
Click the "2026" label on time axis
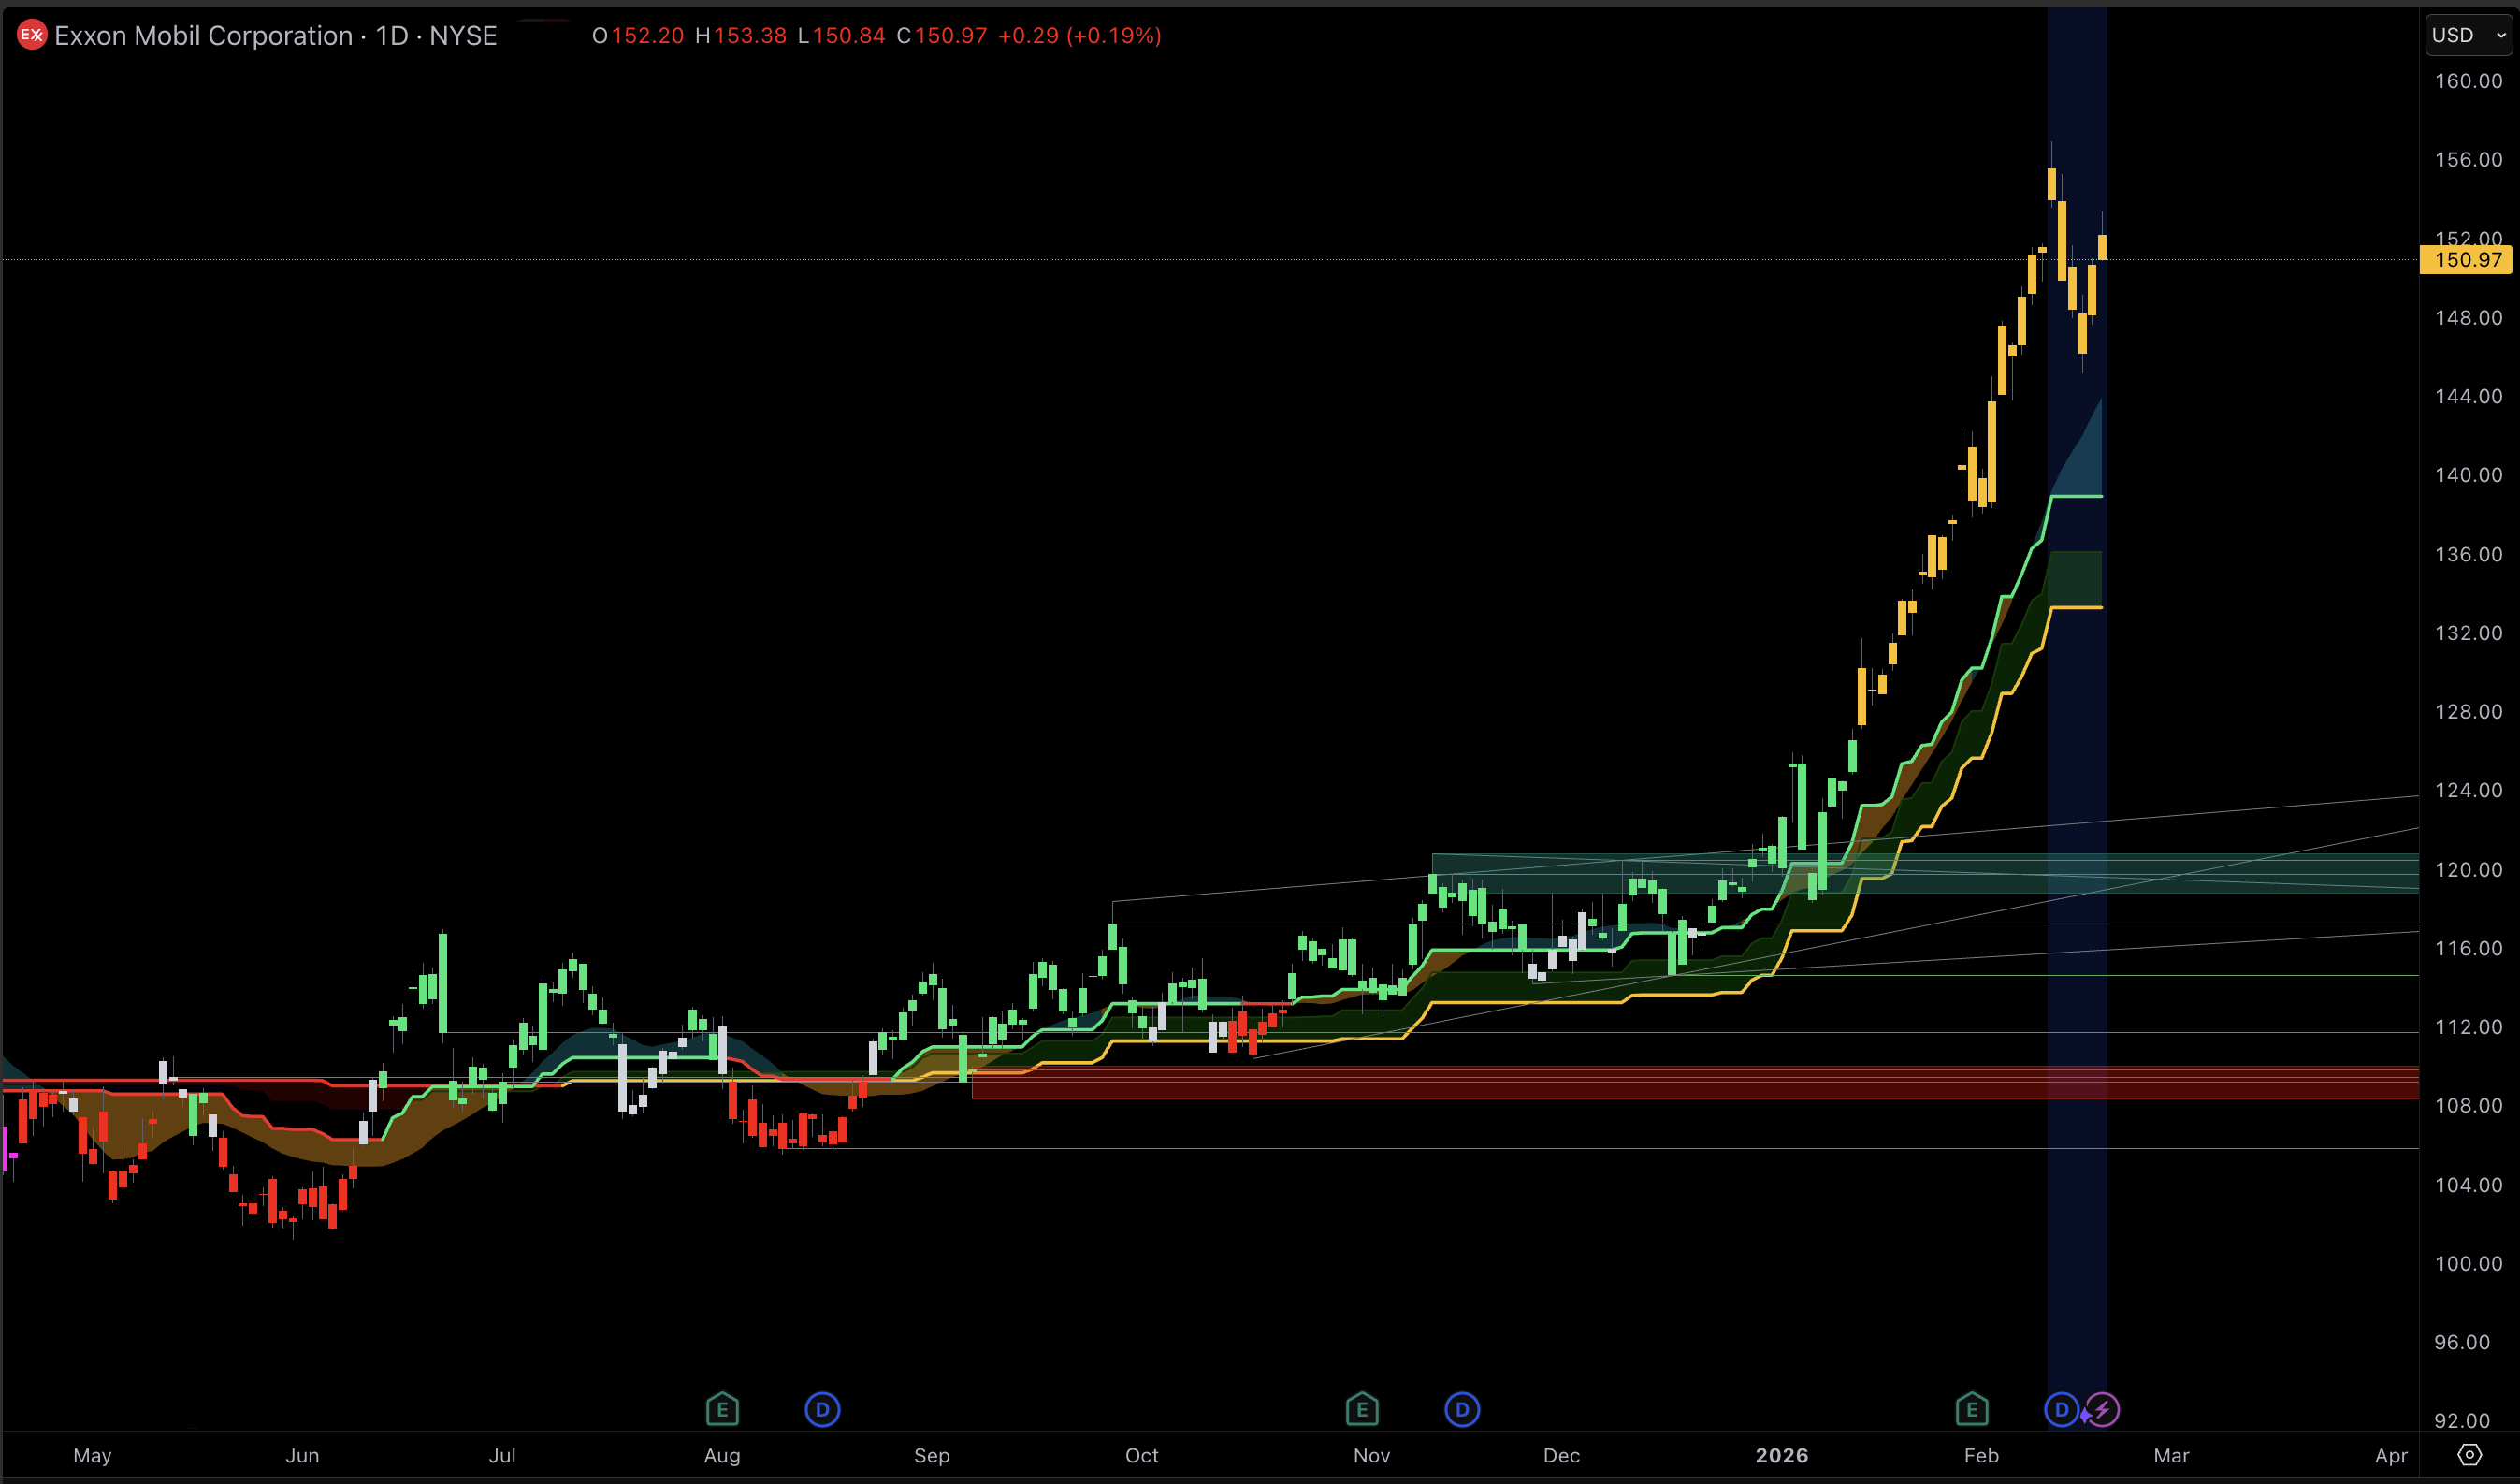tap(1784, 1456)
